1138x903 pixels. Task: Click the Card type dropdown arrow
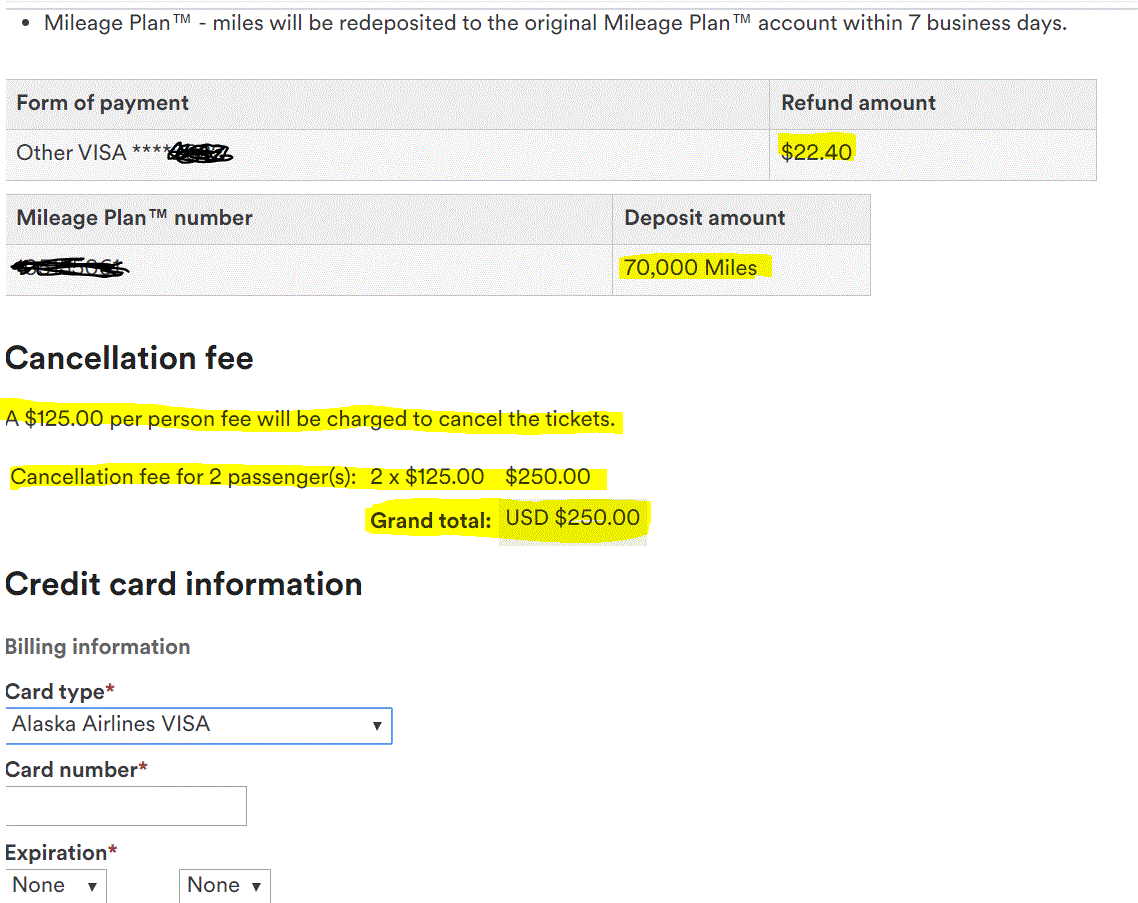click(376, 726)
